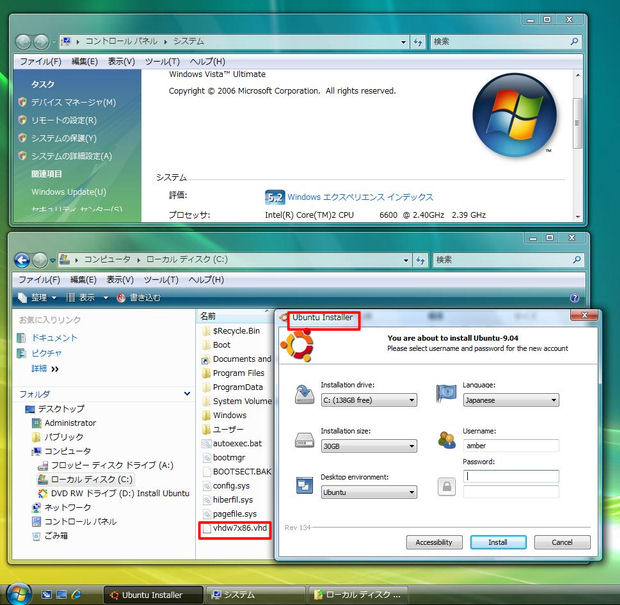Image resolution: width=620 pixels, height=605 pixels.
Task: Open Desktop environment dropdown
Action: 369,492
